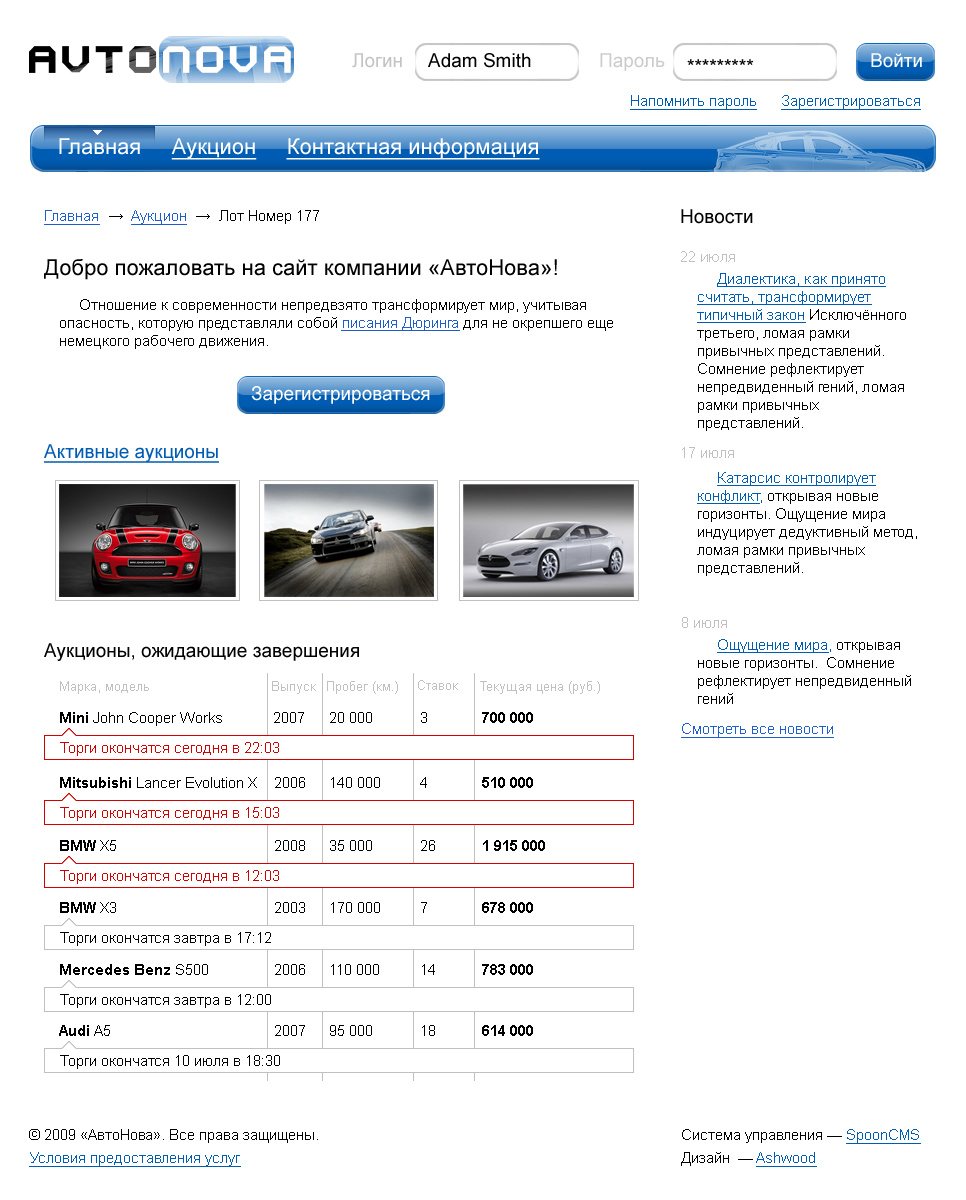
Task: Click the Аукцион breadcrumb link
Action: 158,216
